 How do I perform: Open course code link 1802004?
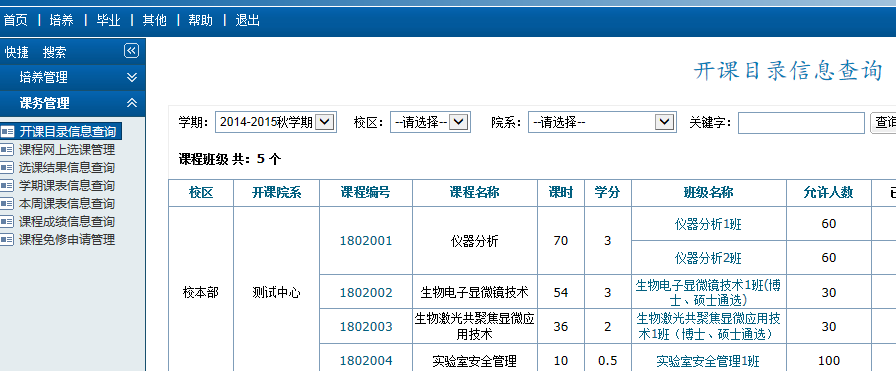366,361
